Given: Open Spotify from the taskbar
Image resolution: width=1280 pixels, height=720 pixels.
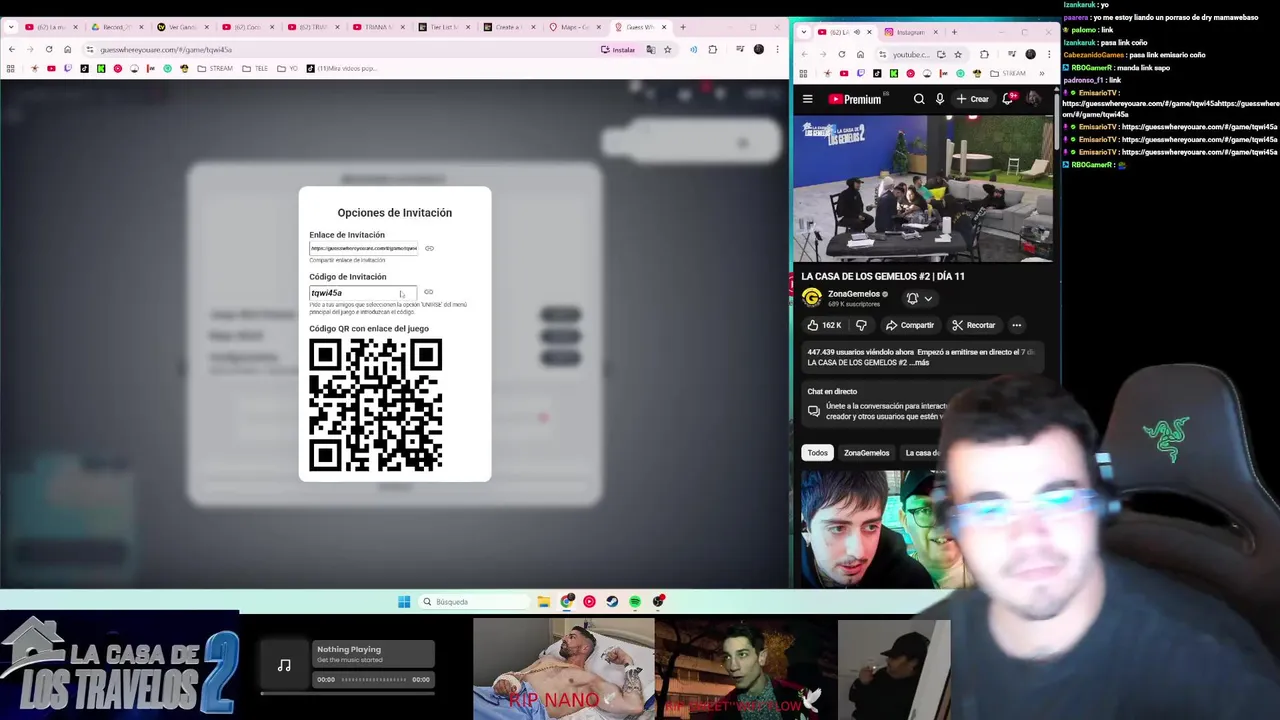Looking at the screenshot, I should point(635,602).
